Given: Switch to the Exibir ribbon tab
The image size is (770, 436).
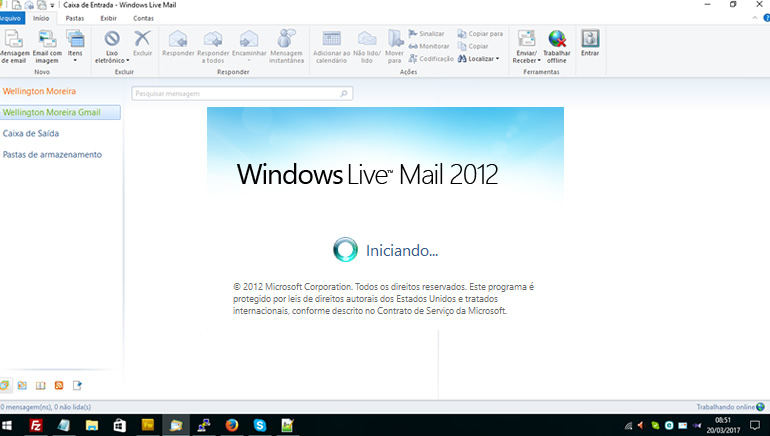Looking at the screenshot, I should pyautogui.click(x=108, y=18).
